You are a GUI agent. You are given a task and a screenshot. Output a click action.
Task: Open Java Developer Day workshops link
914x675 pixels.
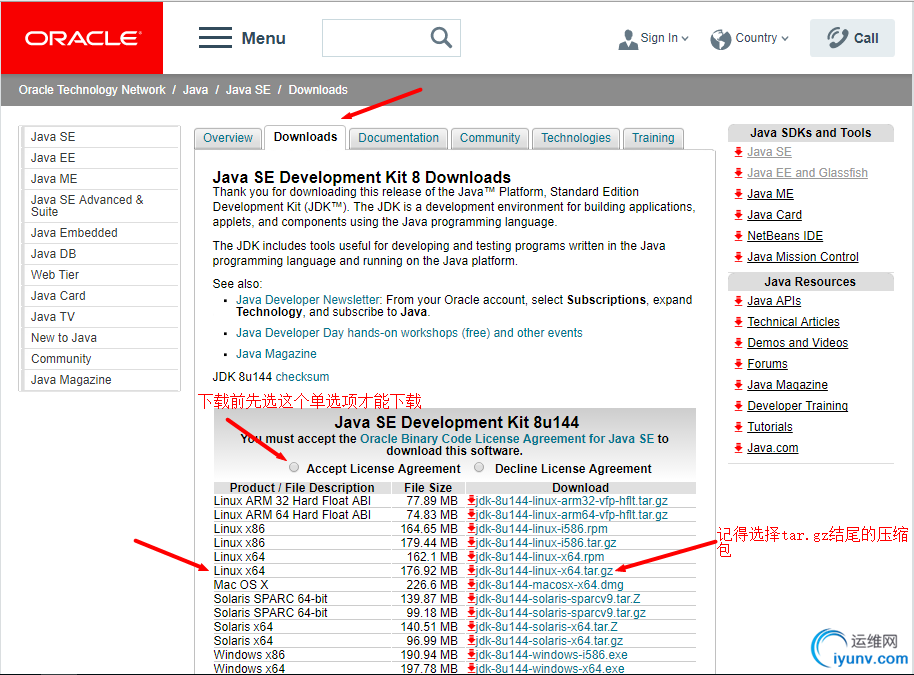(409, 333)
